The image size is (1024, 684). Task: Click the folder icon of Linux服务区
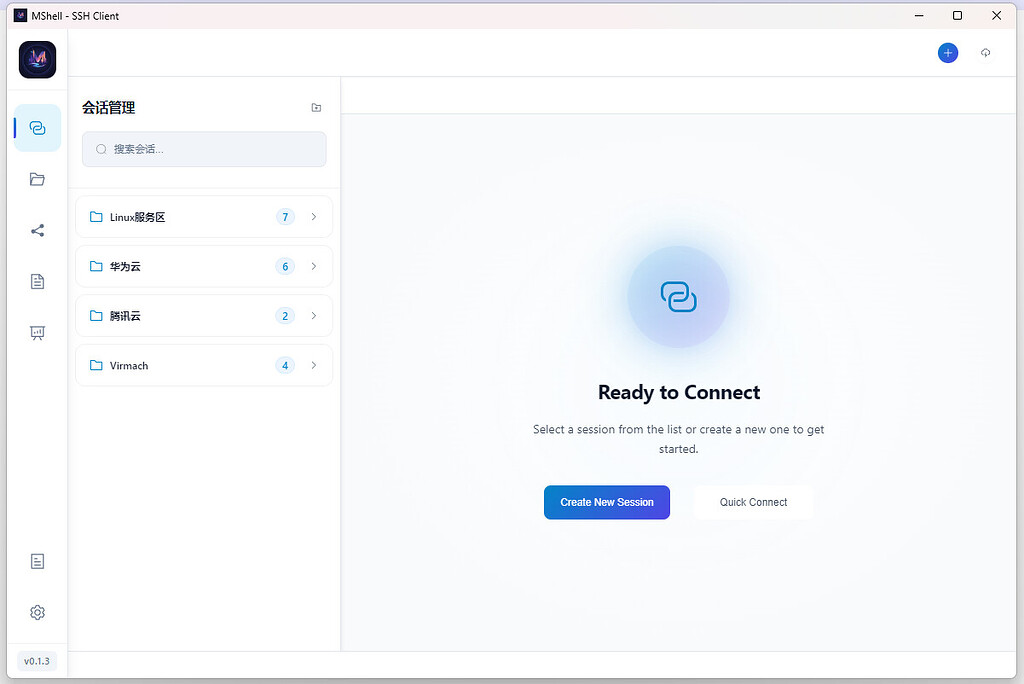coord(96,217)
